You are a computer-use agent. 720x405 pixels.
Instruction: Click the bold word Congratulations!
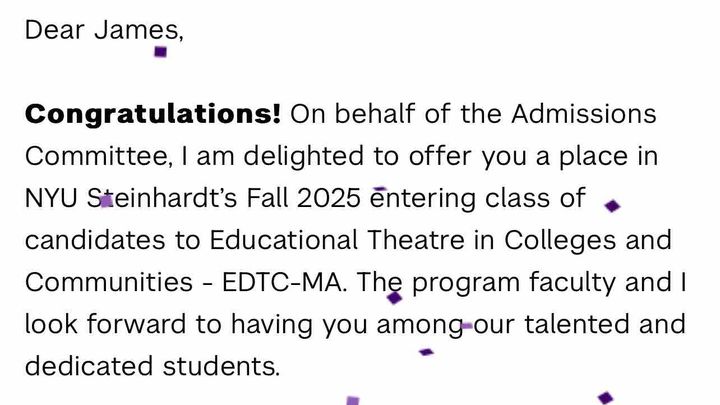click(x=152, y=115)
